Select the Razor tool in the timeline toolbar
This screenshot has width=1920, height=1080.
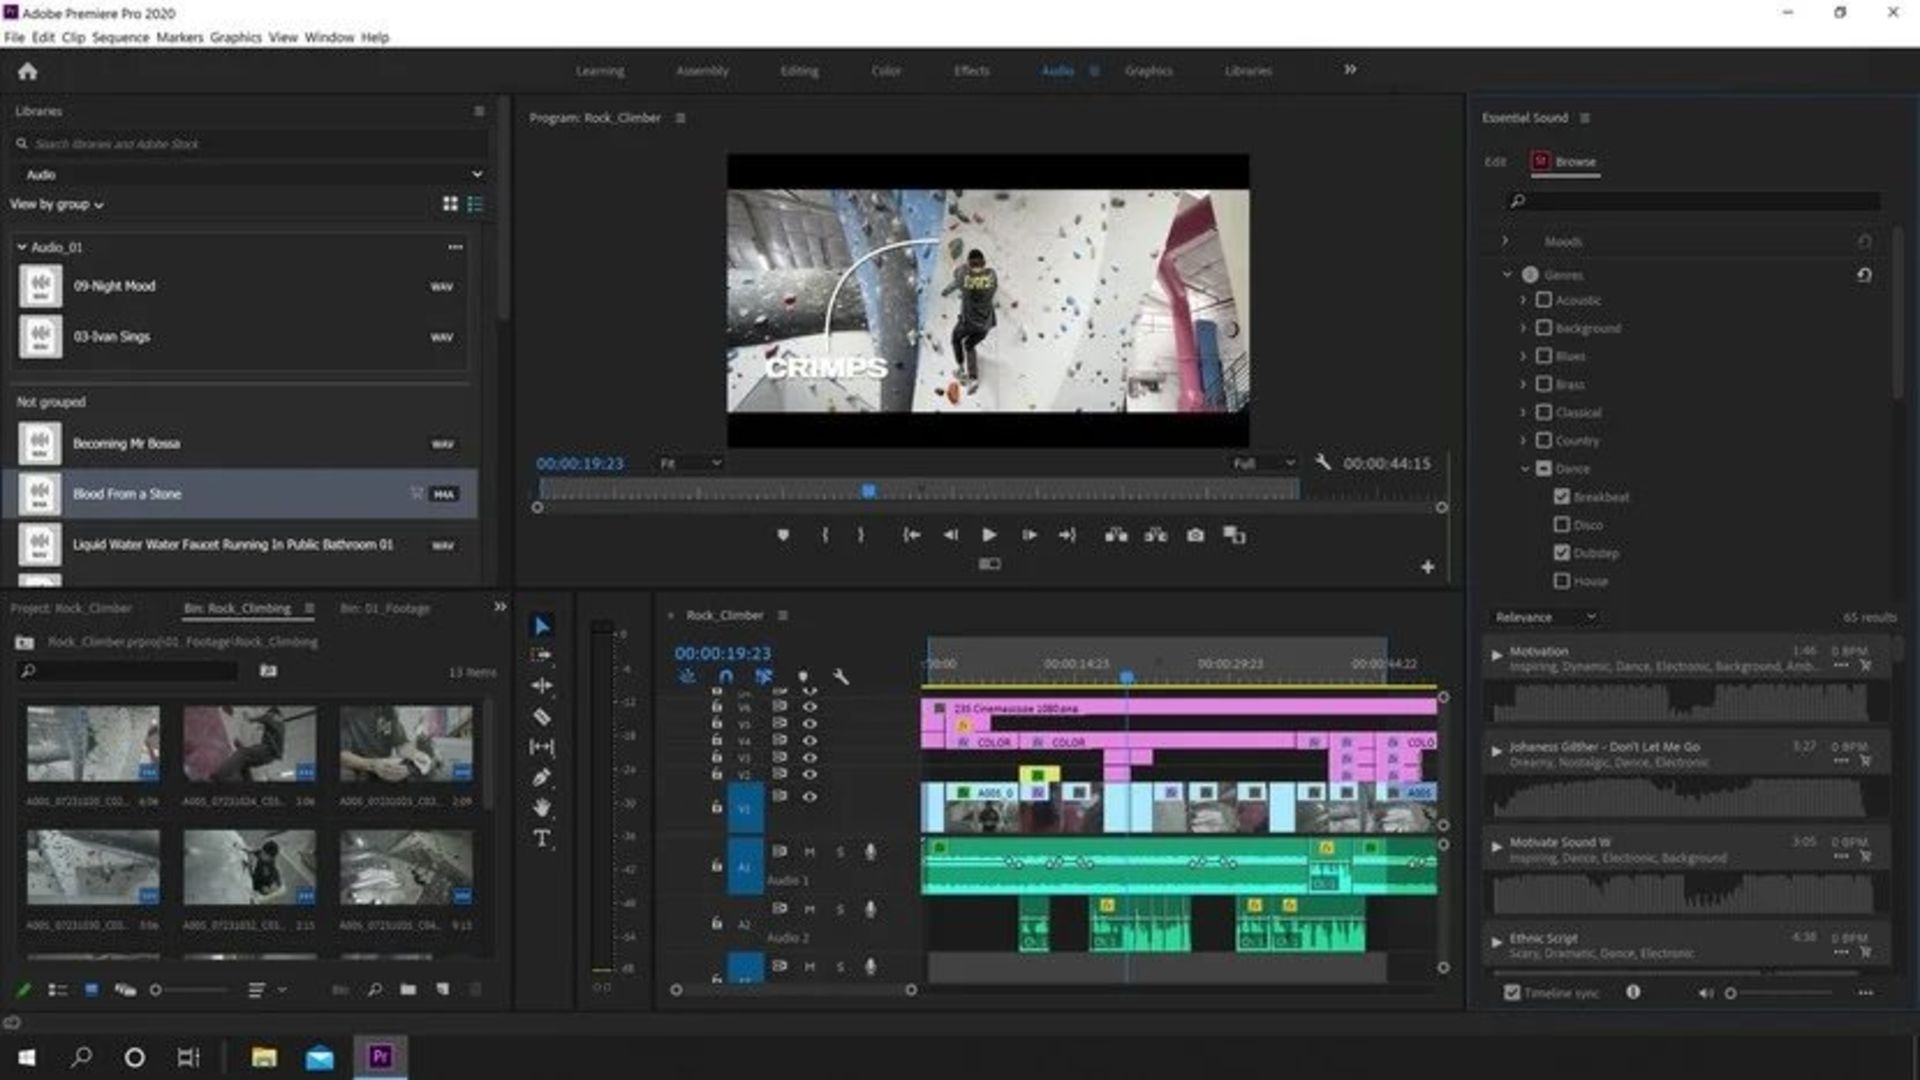point(542,716)
